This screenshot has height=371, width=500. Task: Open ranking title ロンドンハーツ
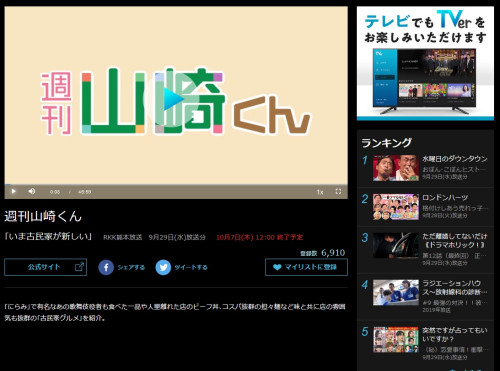pyautogui.click(x=445, y=198)
